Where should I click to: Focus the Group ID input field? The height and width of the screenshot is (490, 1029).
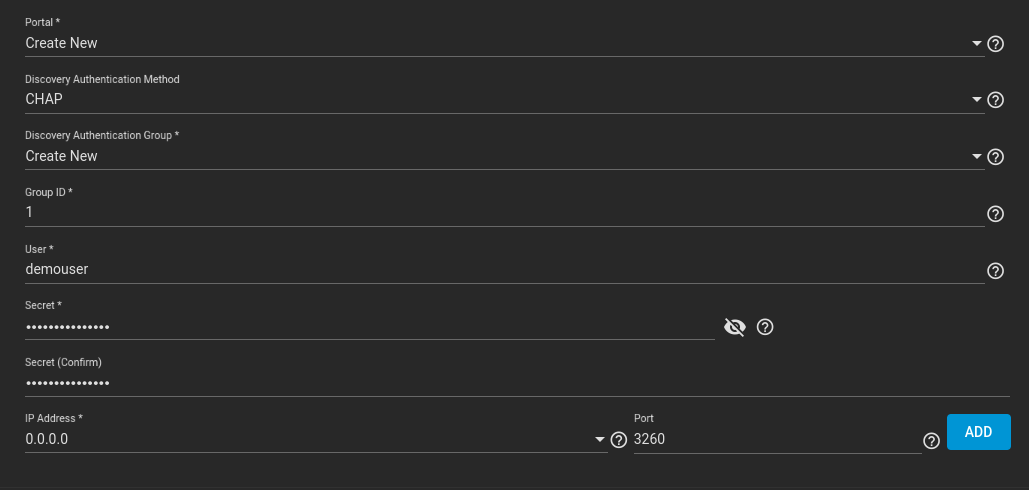tap(504, 213)
